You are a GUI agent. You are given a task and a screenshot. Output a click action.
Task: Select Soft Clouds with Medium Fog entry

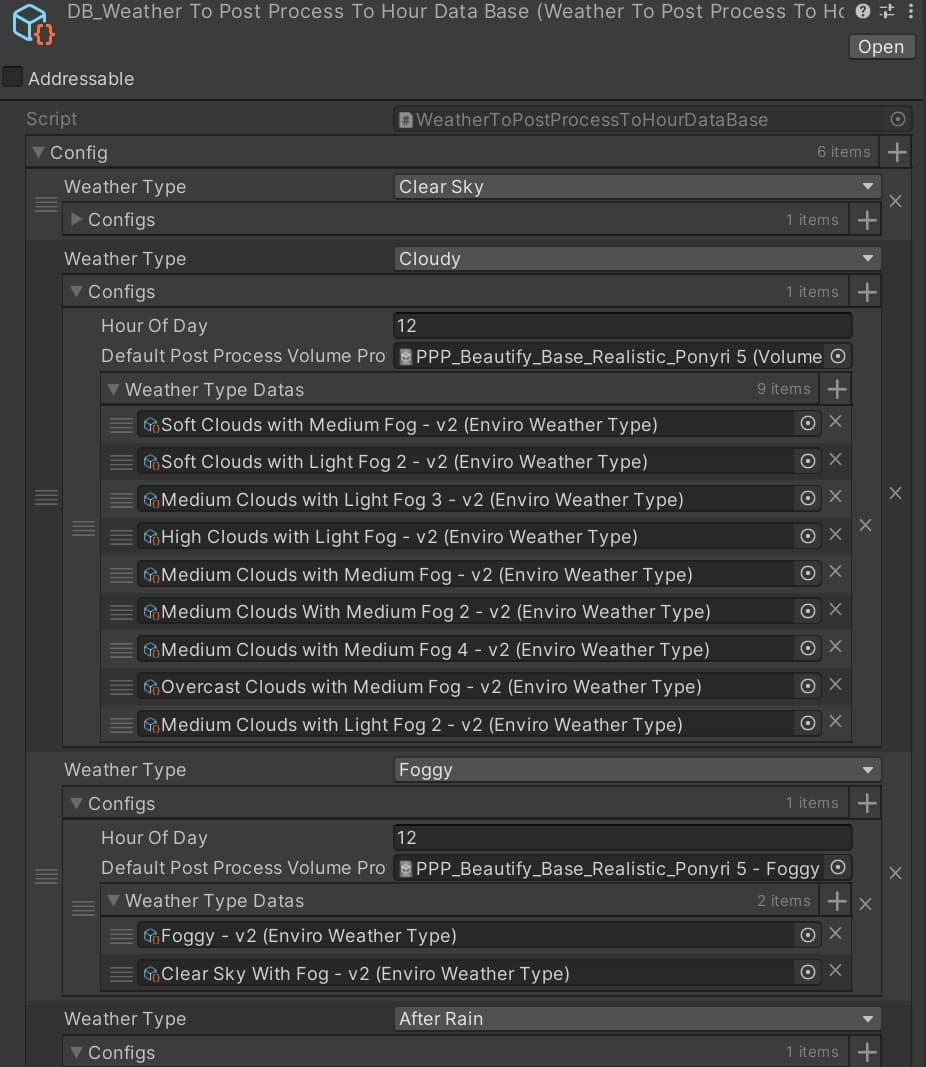point(465,424)
